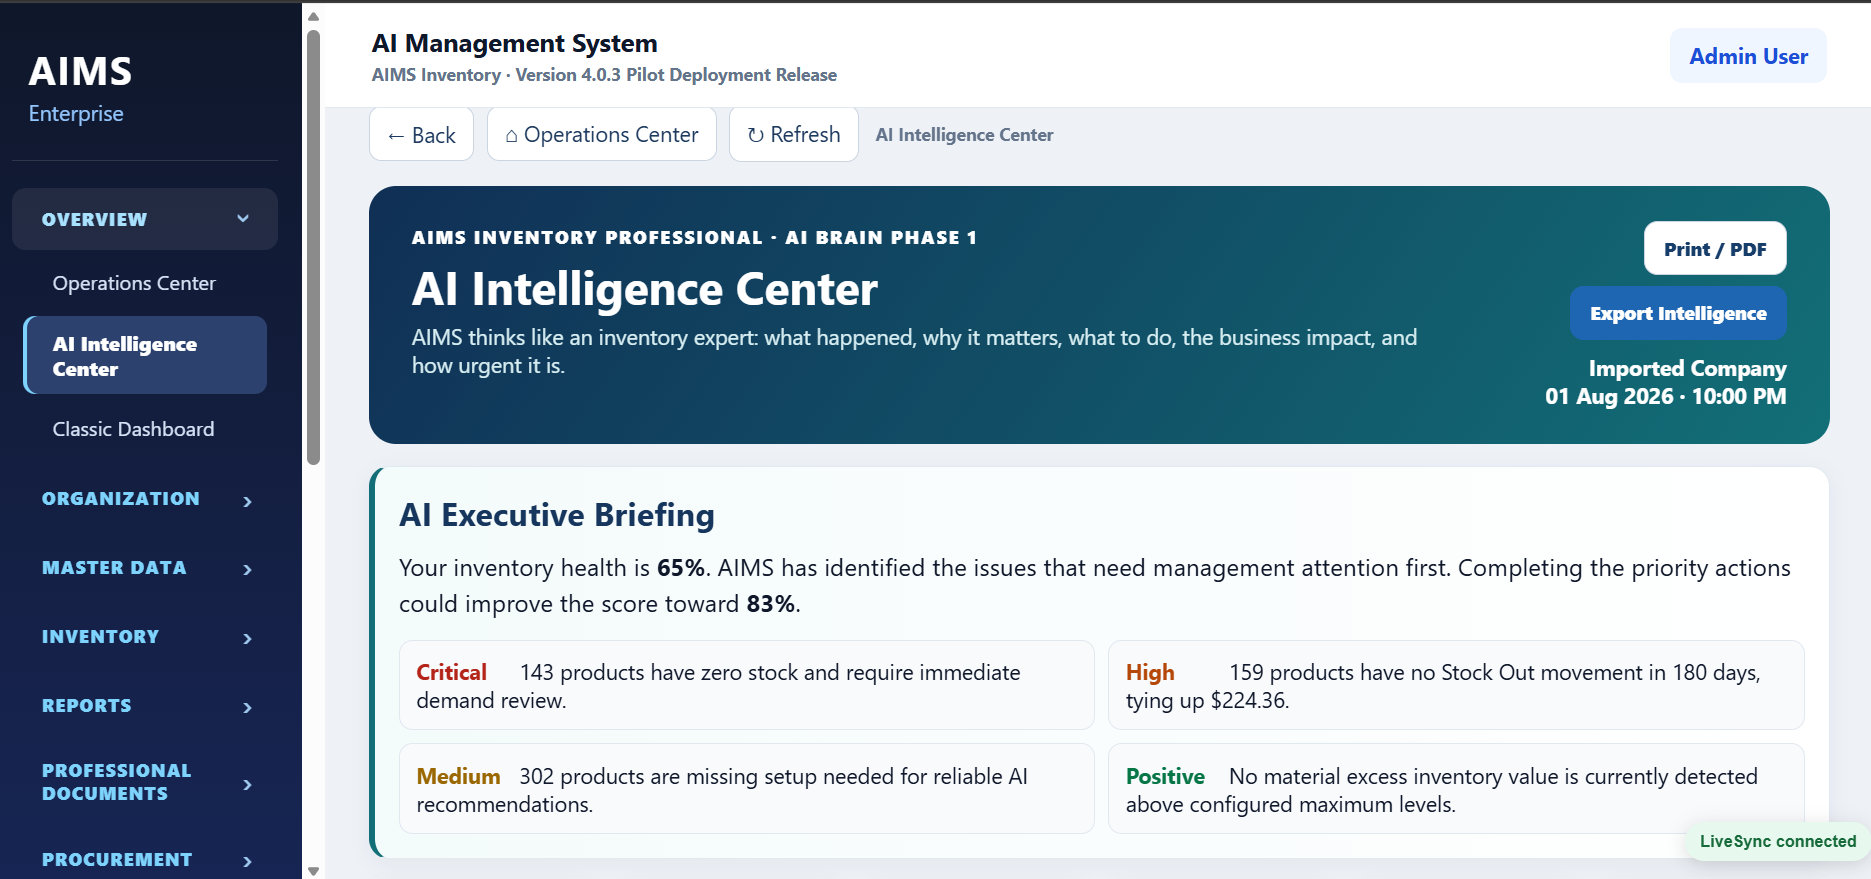Click the Version 4.0.3 Pilot subtitle
This screenshot has width=1871, height=879.
pos(604,75)
